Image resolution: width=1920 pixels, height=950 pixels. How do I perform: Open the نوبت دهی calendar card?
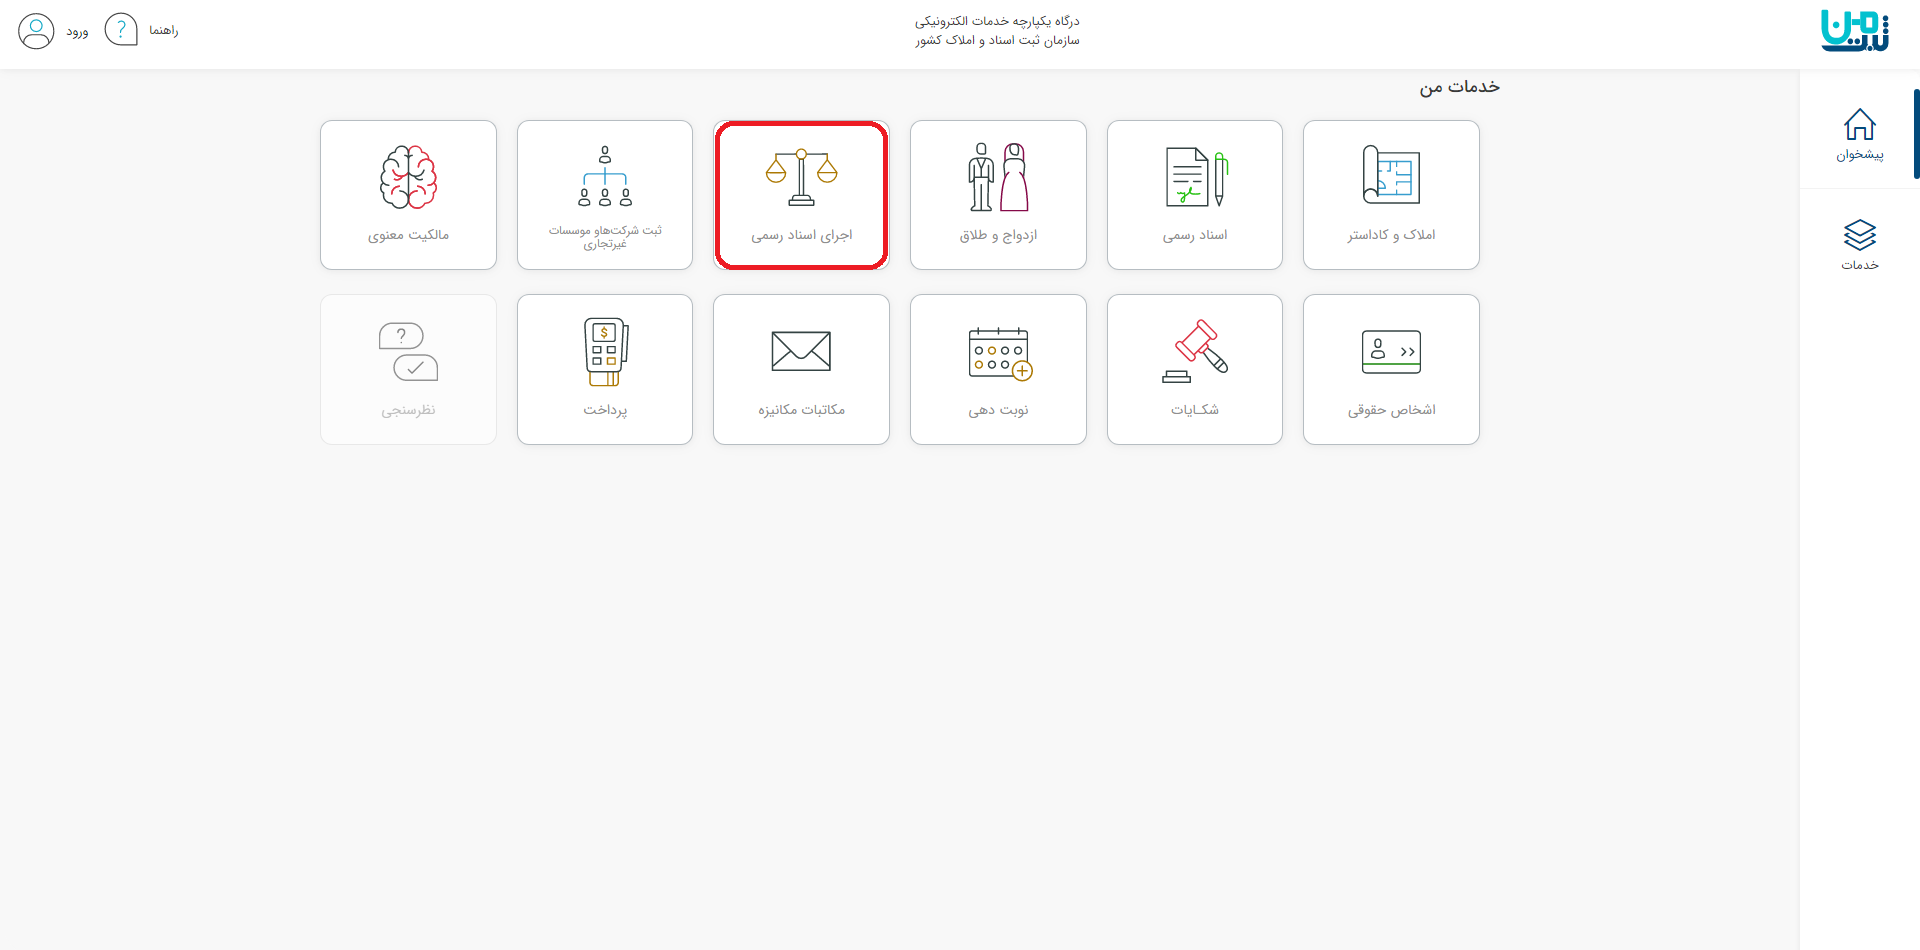(998, 369)
